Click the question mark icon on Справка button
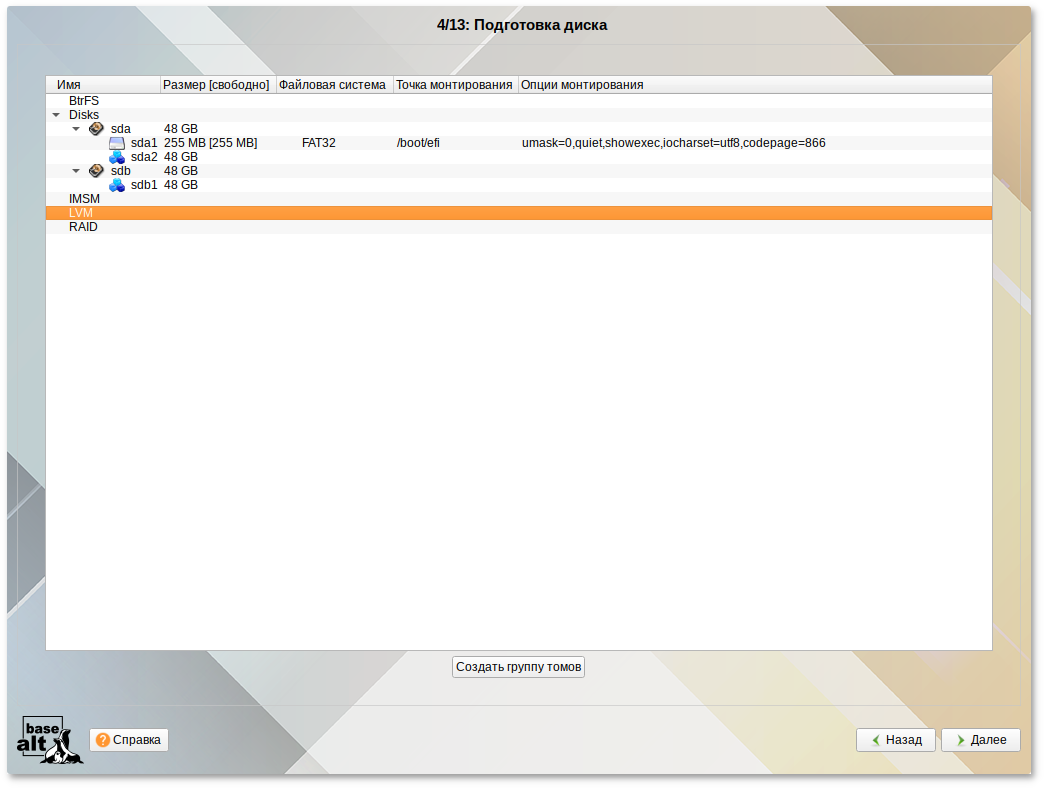 (103, 740)
